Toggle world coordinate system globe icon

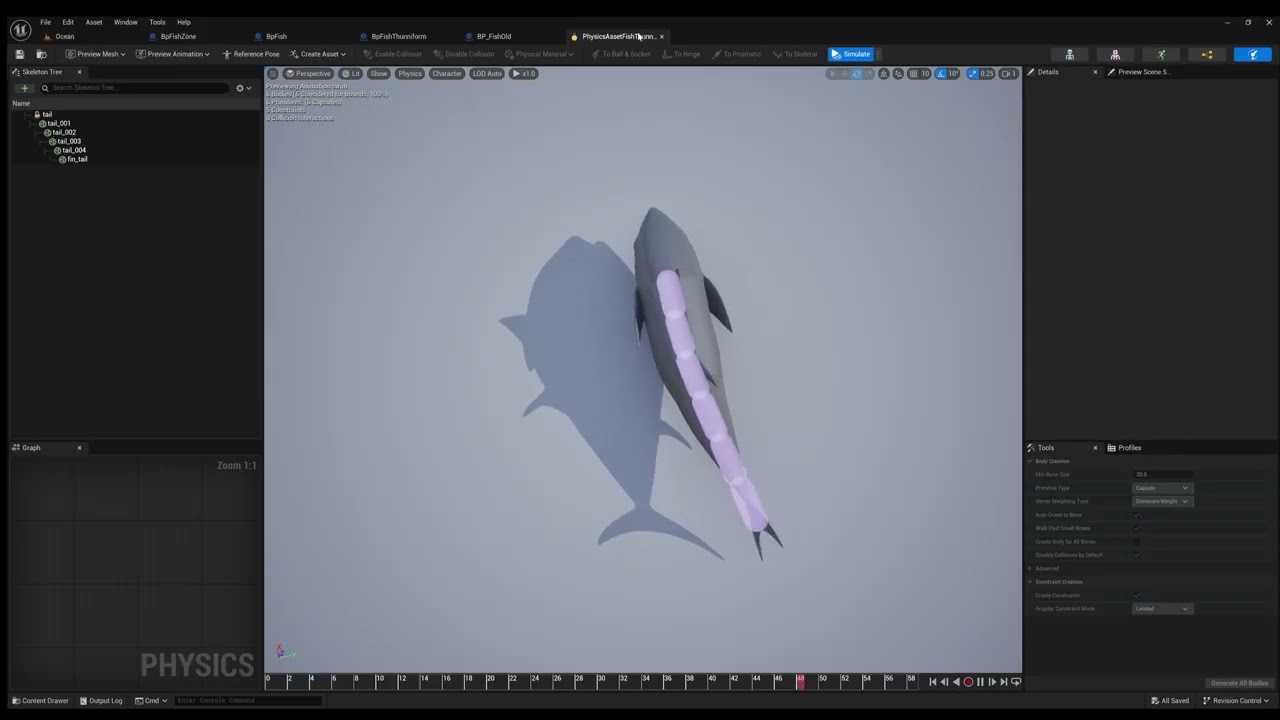click(883, 73)
